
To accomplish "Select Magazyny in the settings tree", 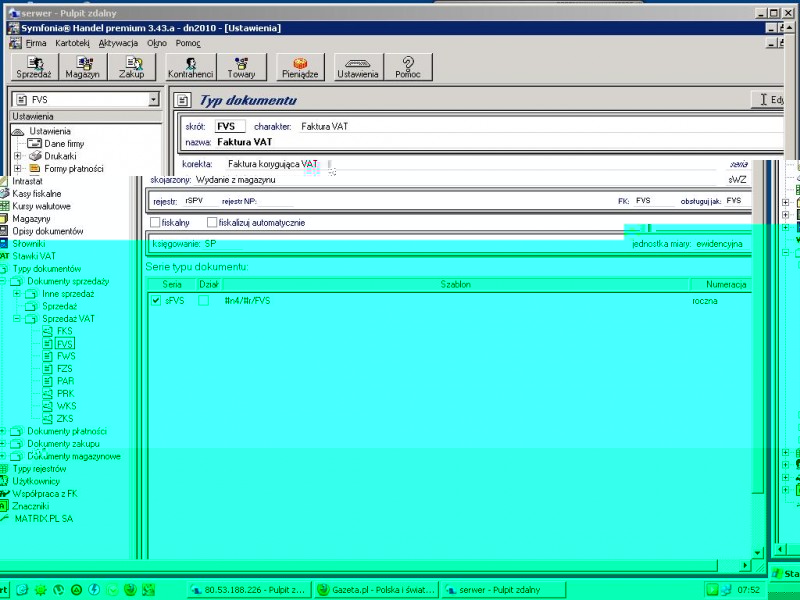I will coord(31,219).
